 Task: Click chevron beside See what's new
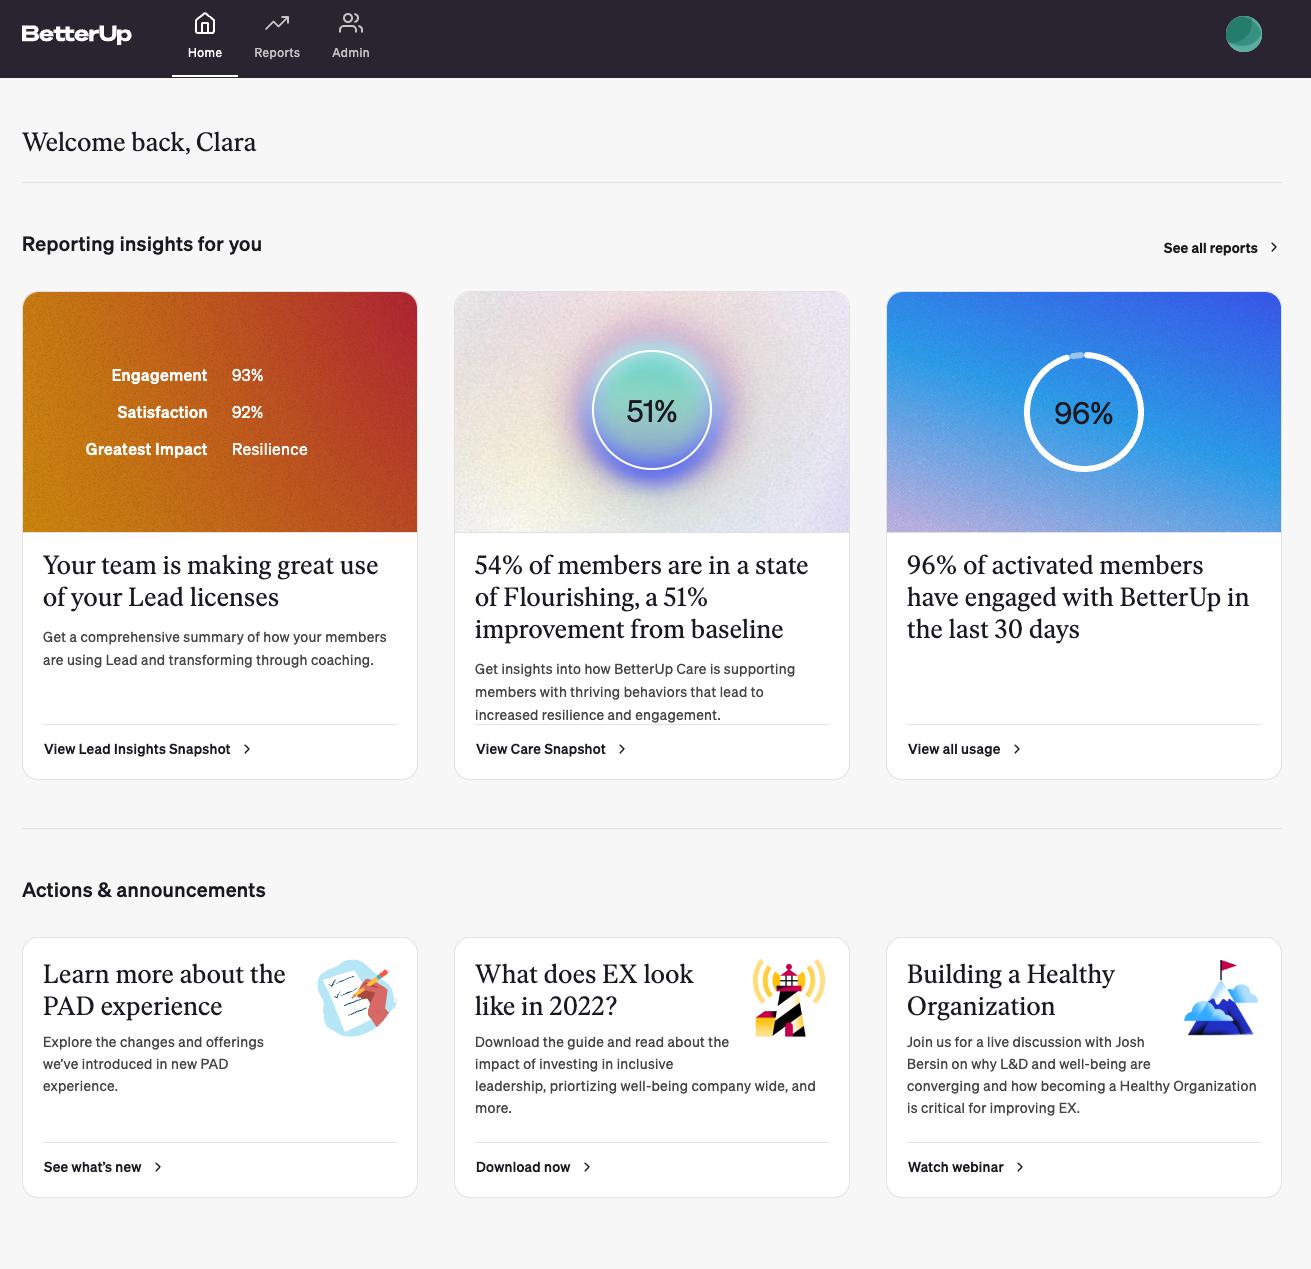[158, 1167]
